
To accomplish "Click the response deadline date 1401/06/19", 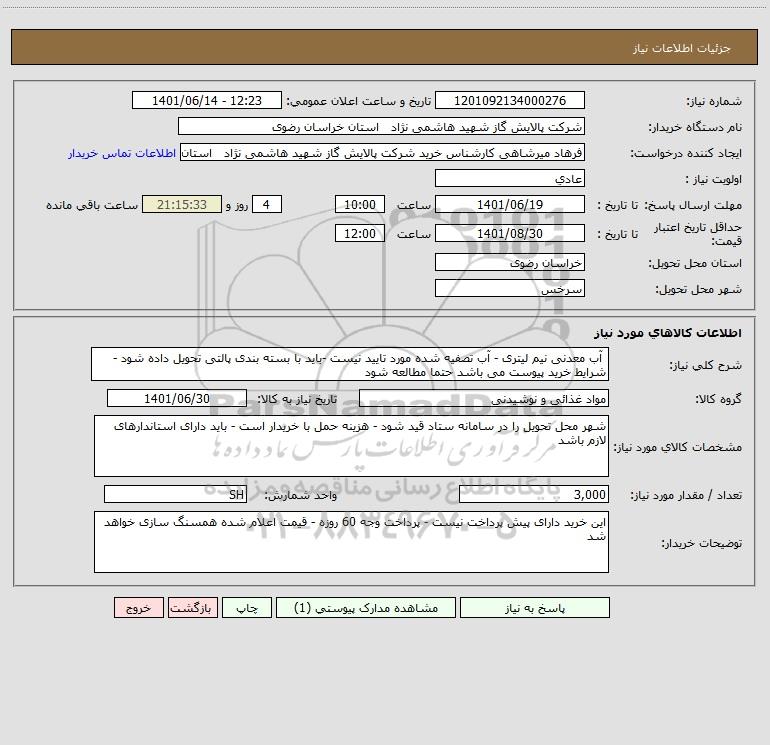I will (510, 205).
